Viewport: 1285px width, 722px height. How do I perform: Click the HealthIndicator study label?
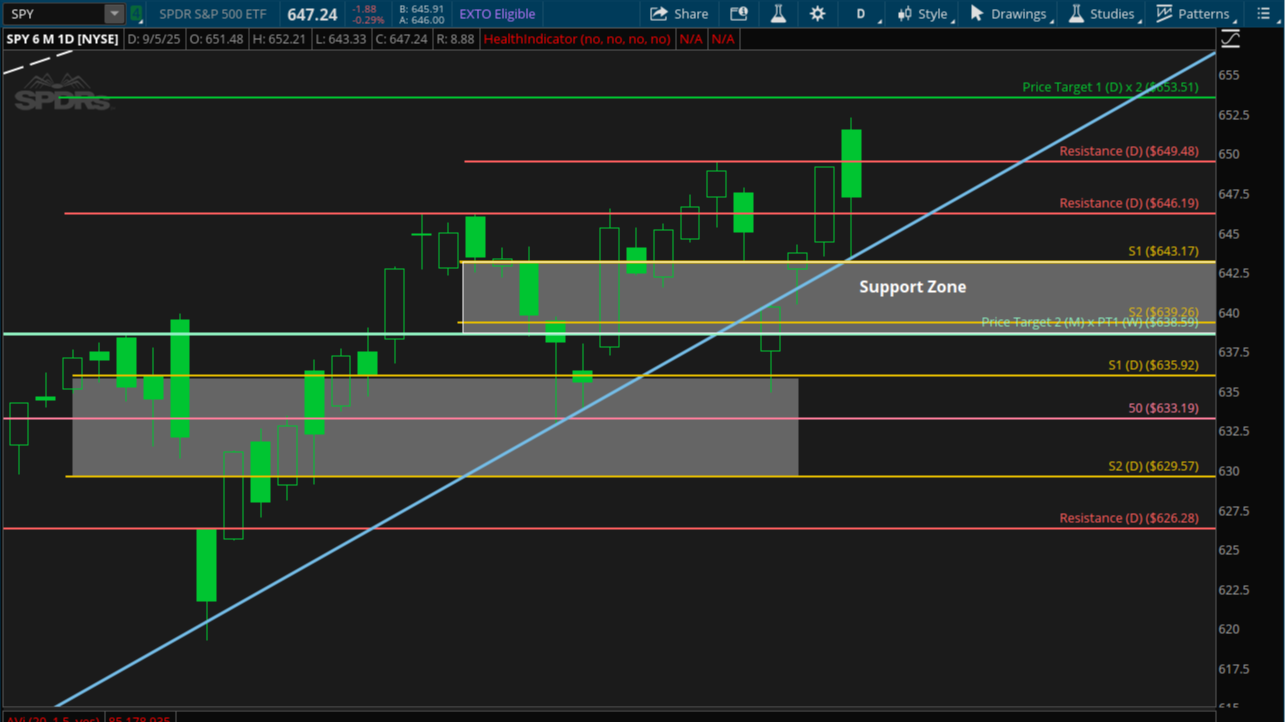pyautogui.click(x=577, y=39)
